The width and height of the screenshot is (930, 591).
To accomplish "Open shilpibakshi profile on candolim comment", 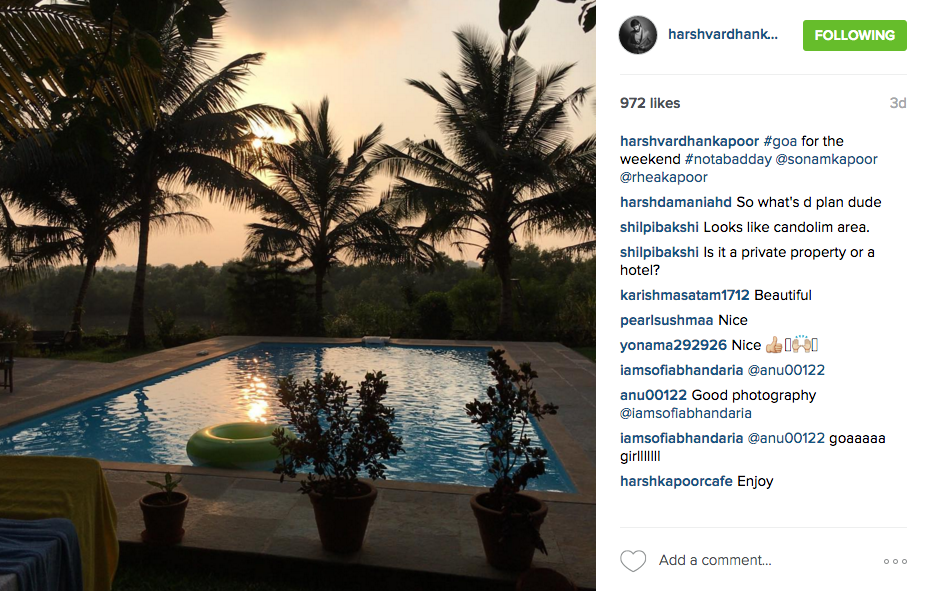I will [659, 227].
